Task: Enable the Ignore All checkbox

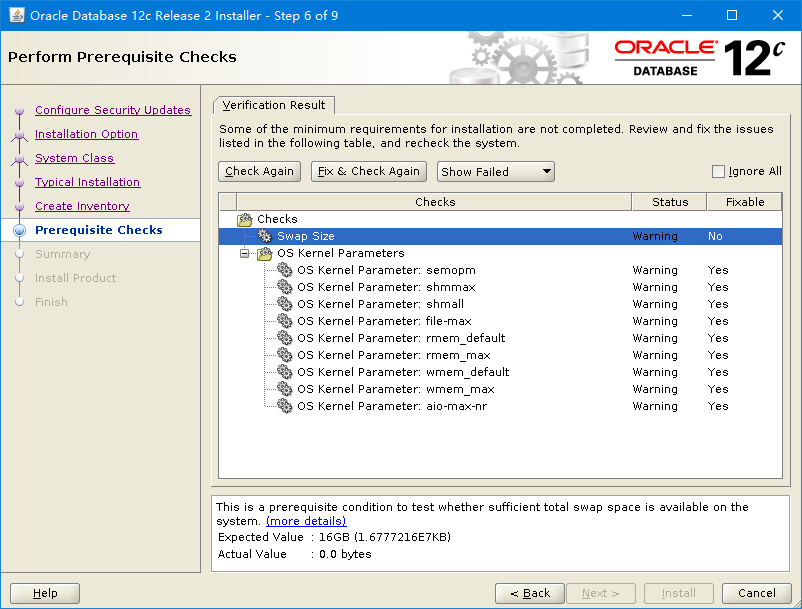Action: pyautogui.click(x=718, y=171)
